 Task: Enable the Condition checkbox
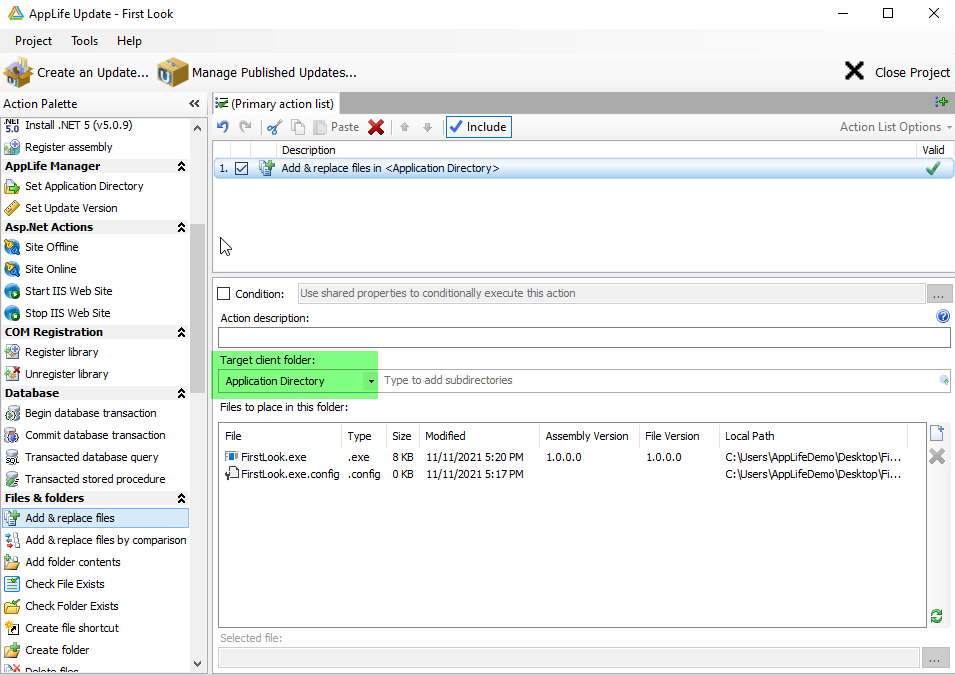(x=224, y=294)
